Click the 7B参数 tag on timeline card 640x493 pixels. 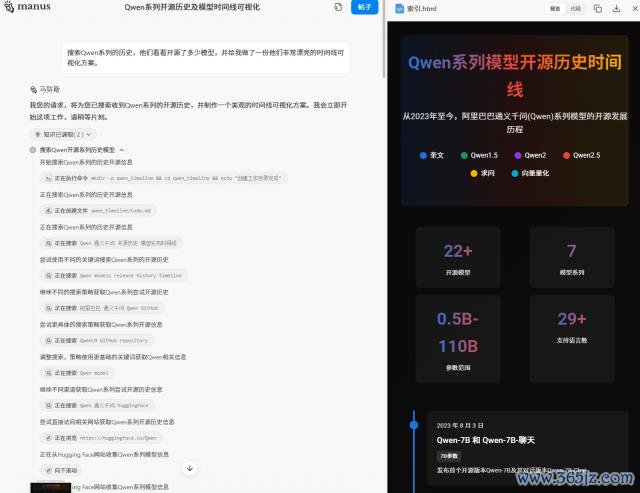[x=449, y=456]
